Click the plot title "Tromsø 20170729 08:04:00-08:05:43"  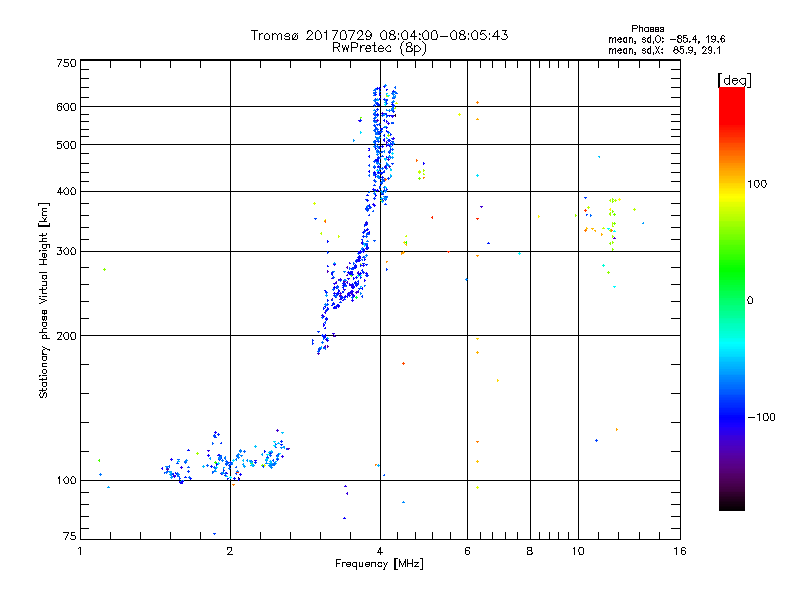[x=379, y=35]
